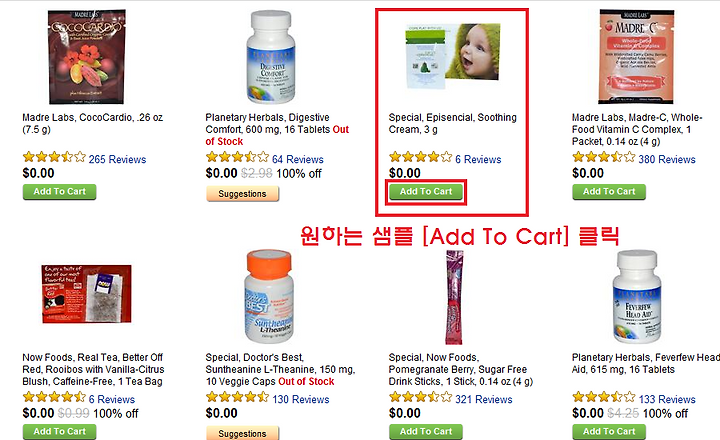The width and height of the screenshot is (720, 440).
Task: Open the 133 Reviews link
Action: click(667, 399)
